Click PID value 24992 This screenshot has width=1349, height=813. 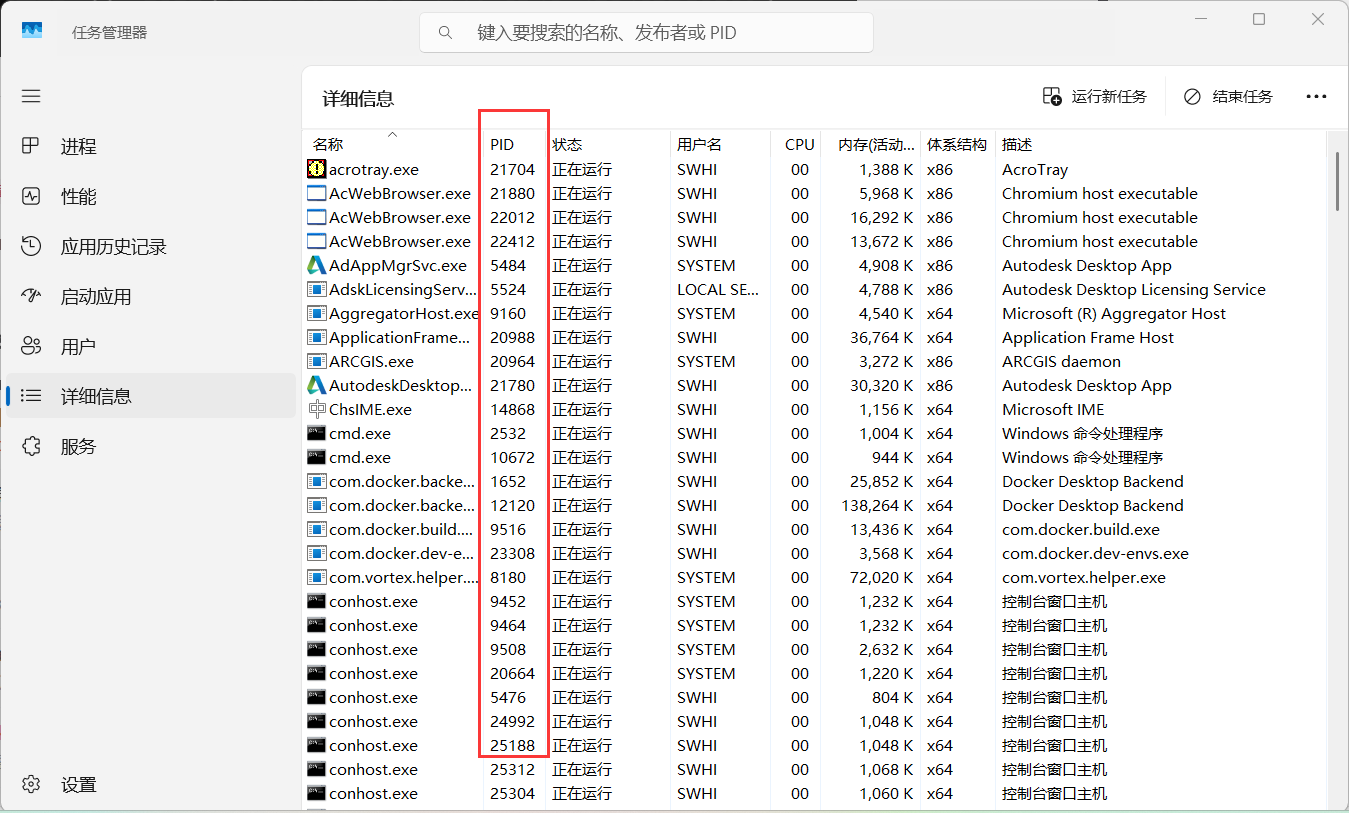(512, 721)
